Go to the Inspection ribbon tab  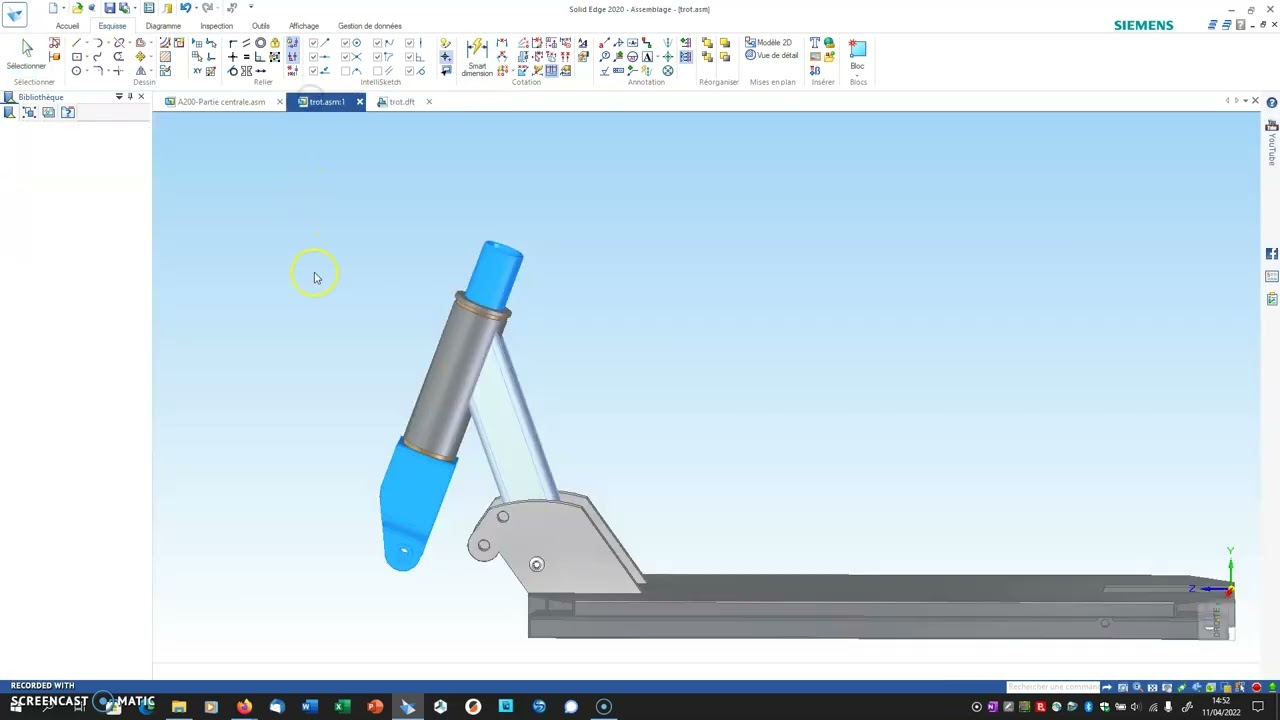click(216, 26)
